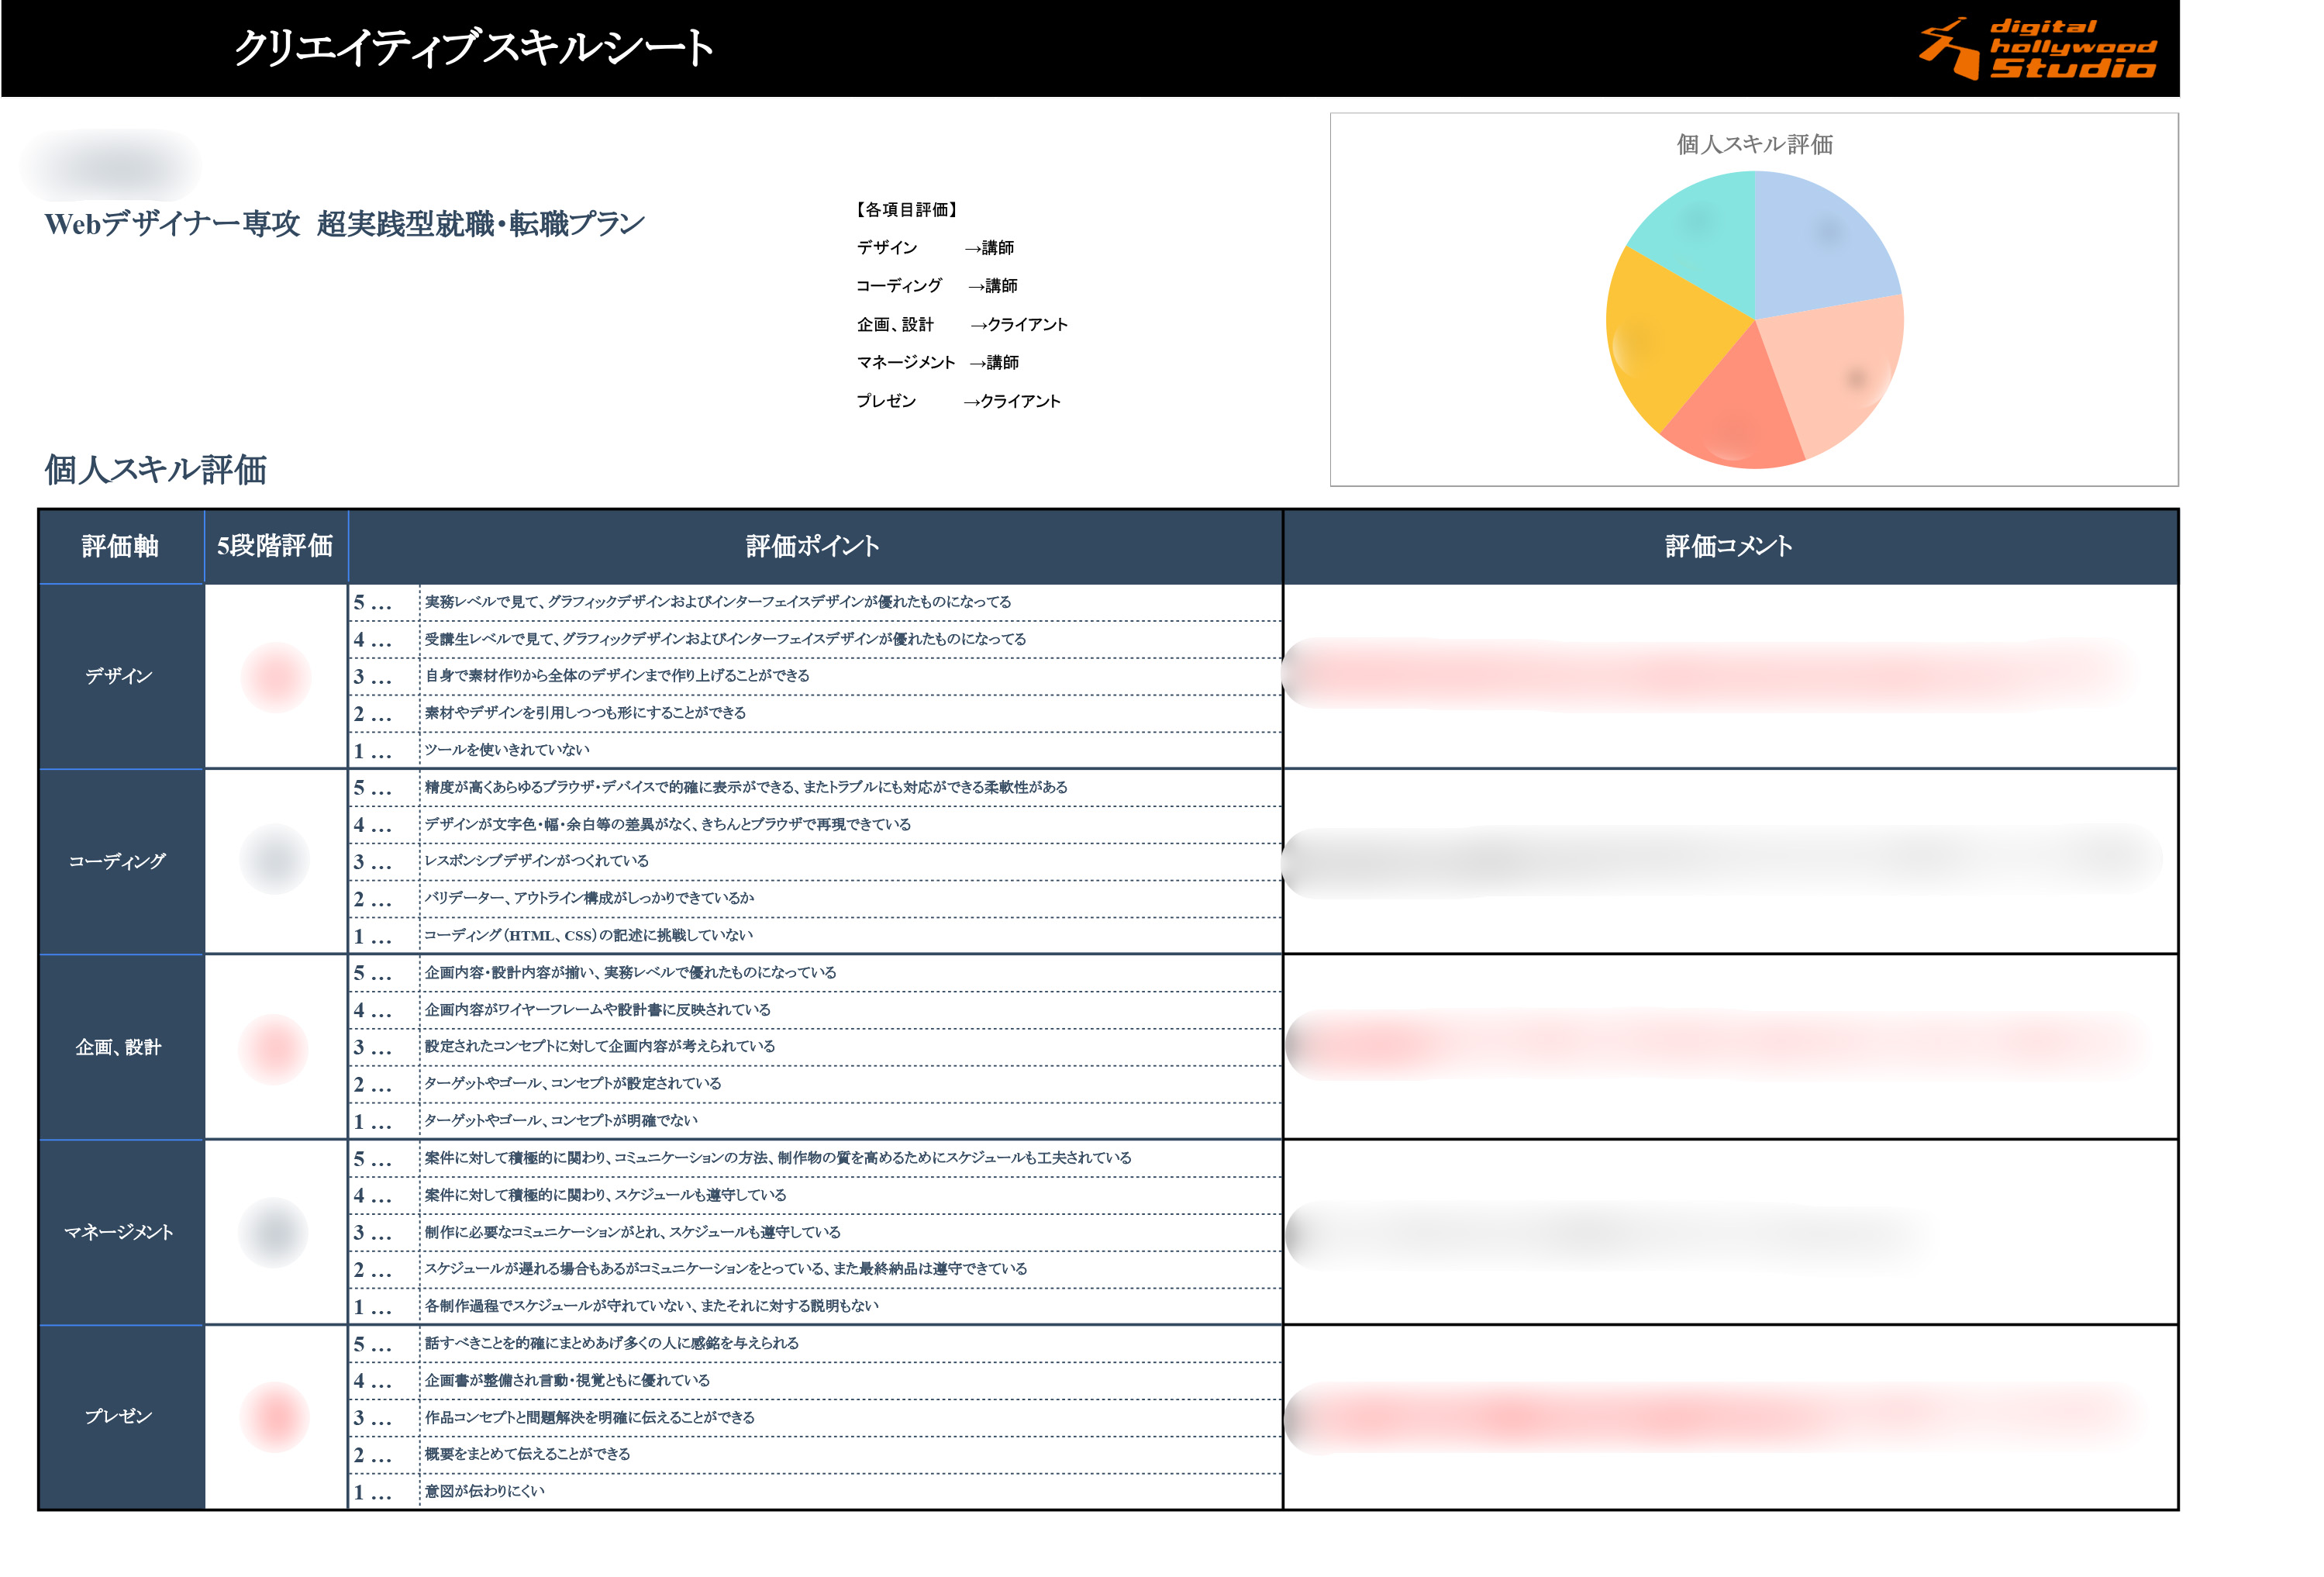Click the Digital Hollywood Studio logo
The image size is (2324, 1577).
pos(2037,48)
